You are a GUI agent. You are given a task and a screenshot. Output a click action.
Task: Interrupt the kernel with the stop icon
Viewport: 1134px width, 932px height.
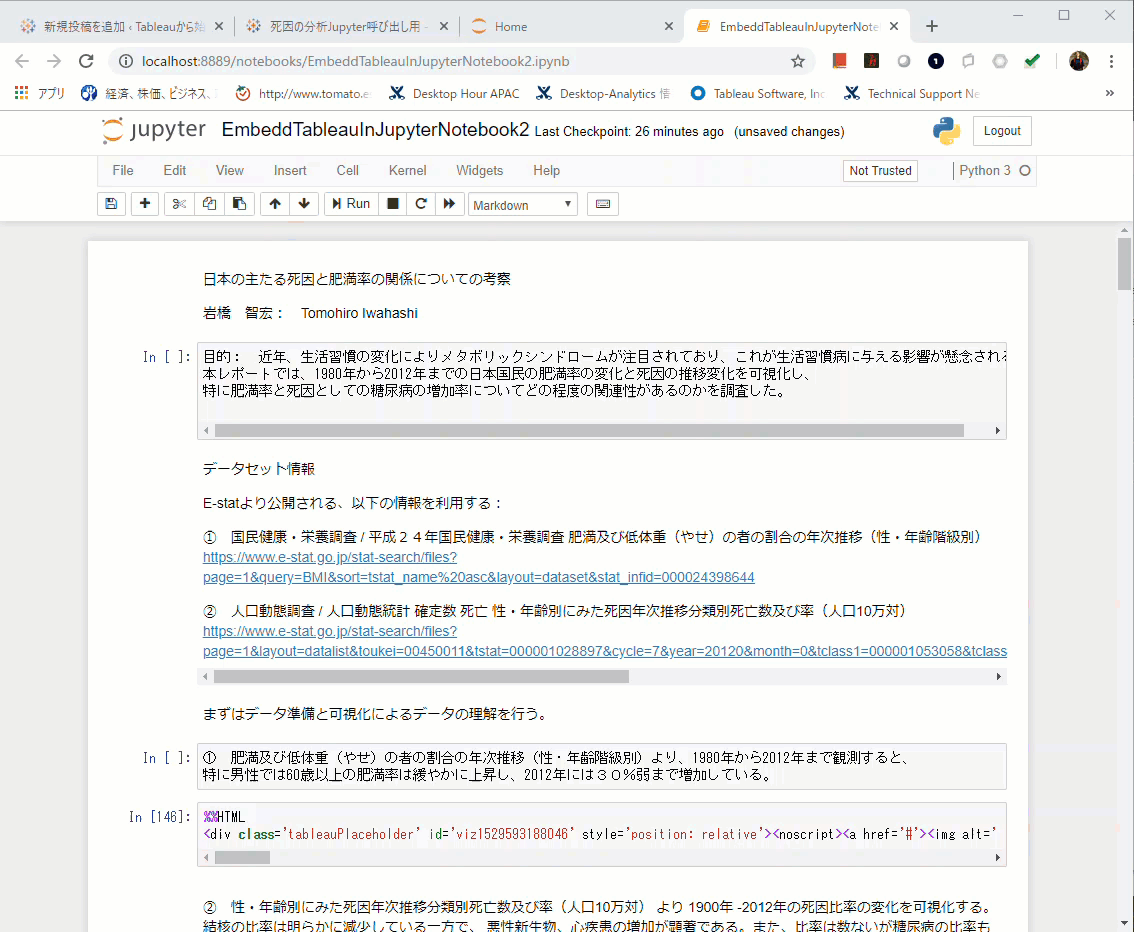click(393, 204)
